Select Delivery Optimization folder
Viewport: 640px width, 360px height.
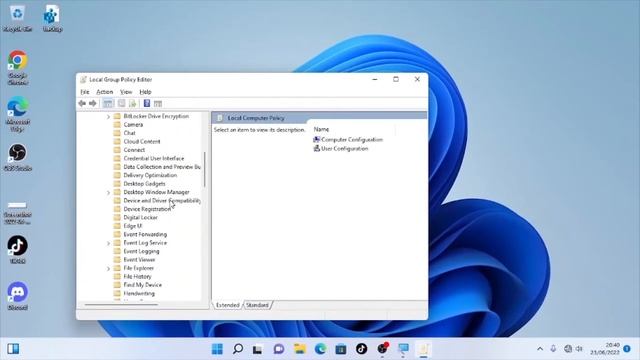[145, 175]
